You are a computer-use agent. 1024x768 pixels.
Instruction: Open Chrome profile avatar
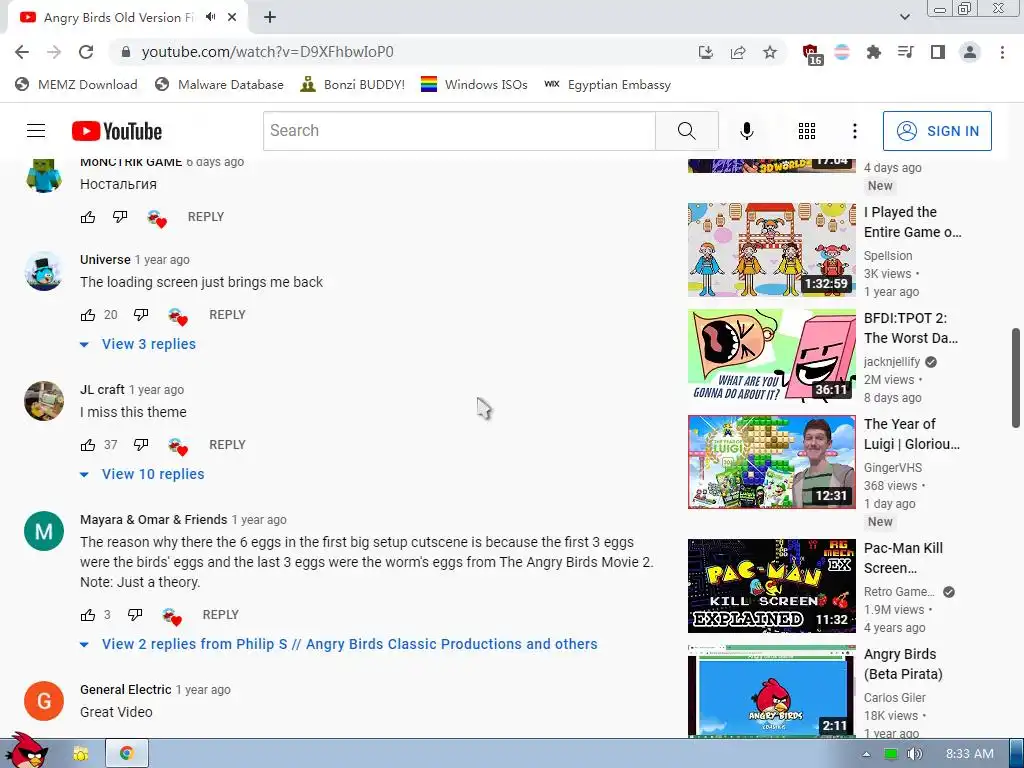(970, 52)
